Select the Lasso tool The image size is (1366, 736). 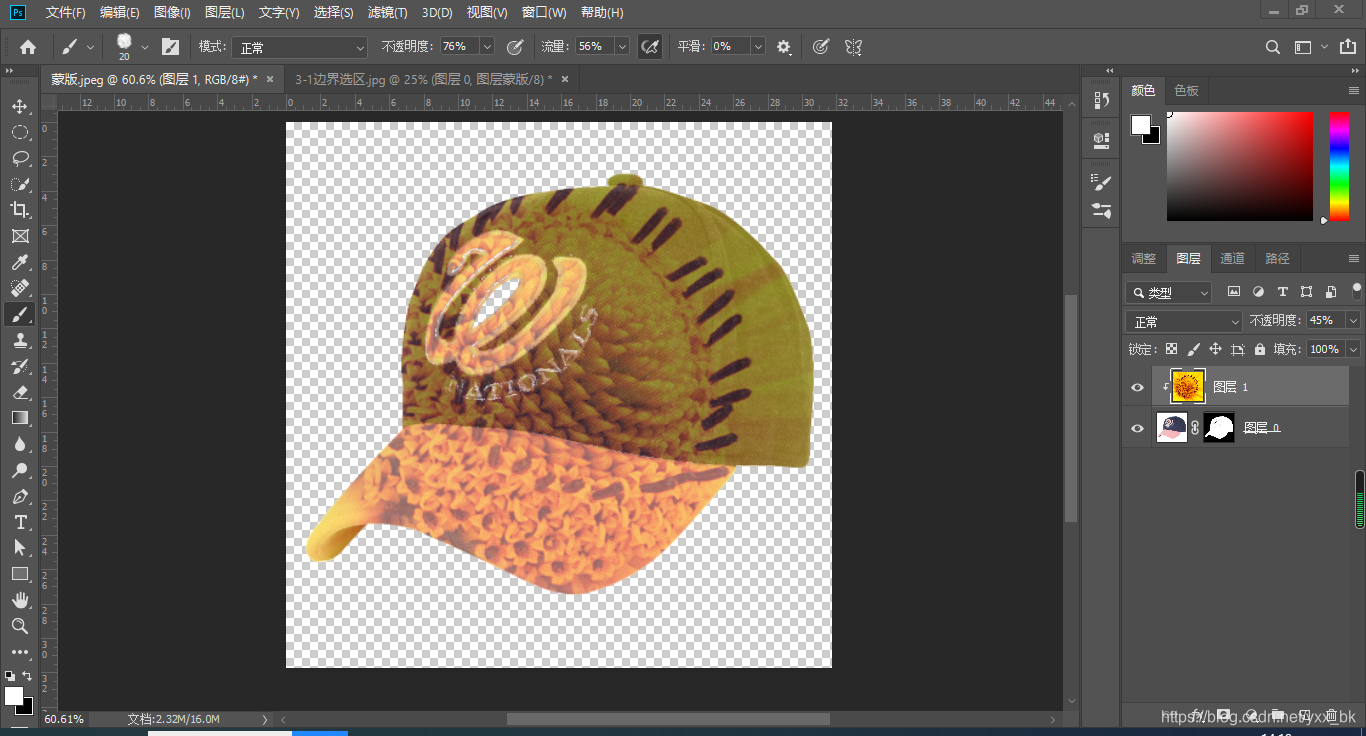20,158
